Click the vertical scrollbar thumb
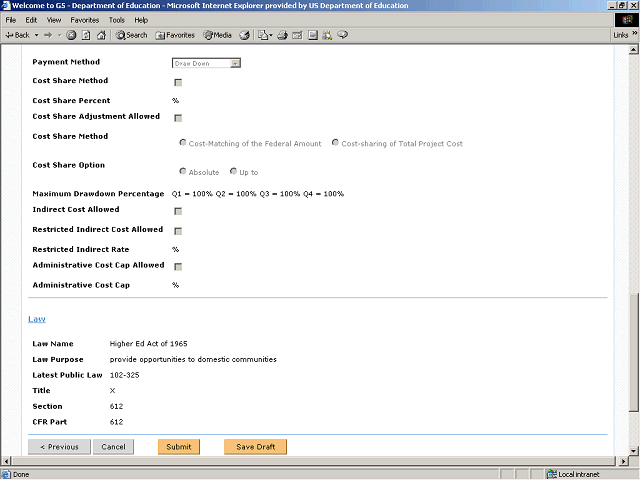 click(633, 353)
